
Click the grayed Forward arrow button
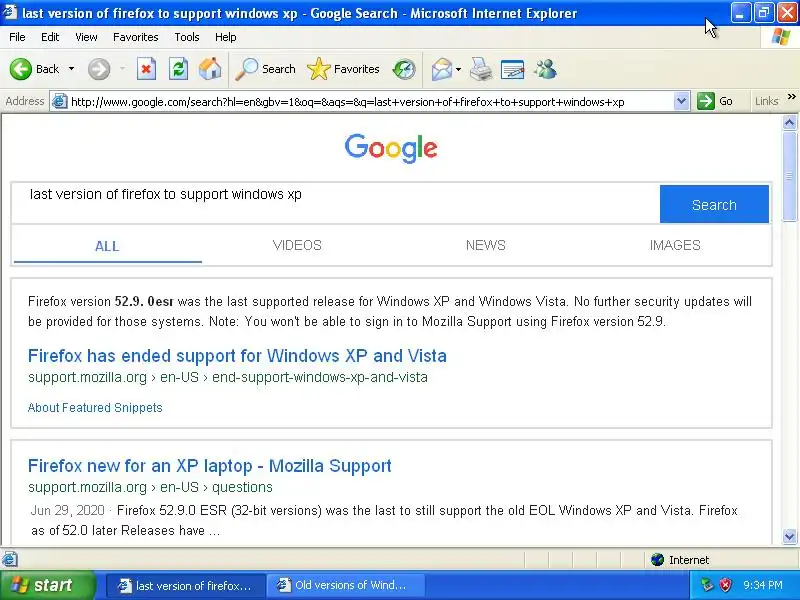99,69
